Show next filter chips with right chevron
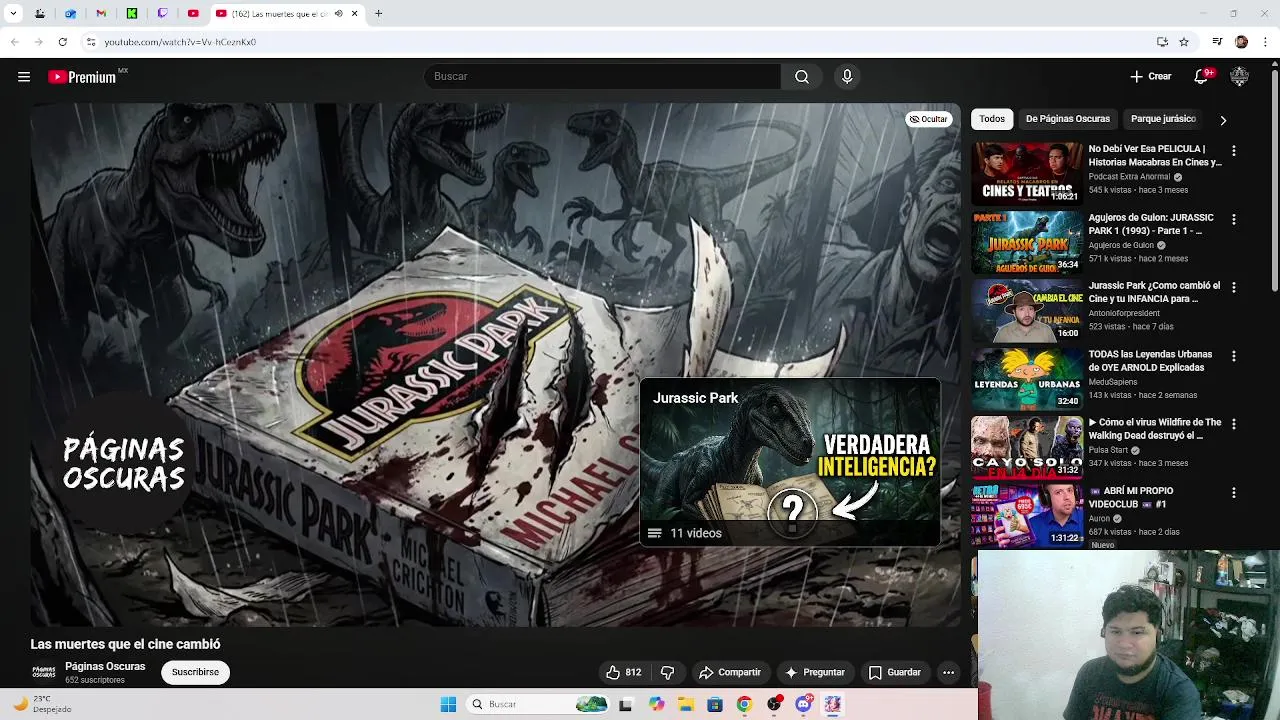This screenshot has height=720, width=1280. click(1222, 120)
